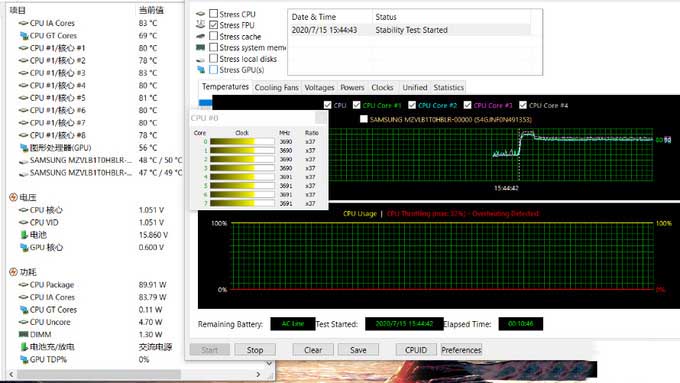680x383 pixels.
Task: Uncheck the Stress FPU checkbox
Action: click(213, 25)
